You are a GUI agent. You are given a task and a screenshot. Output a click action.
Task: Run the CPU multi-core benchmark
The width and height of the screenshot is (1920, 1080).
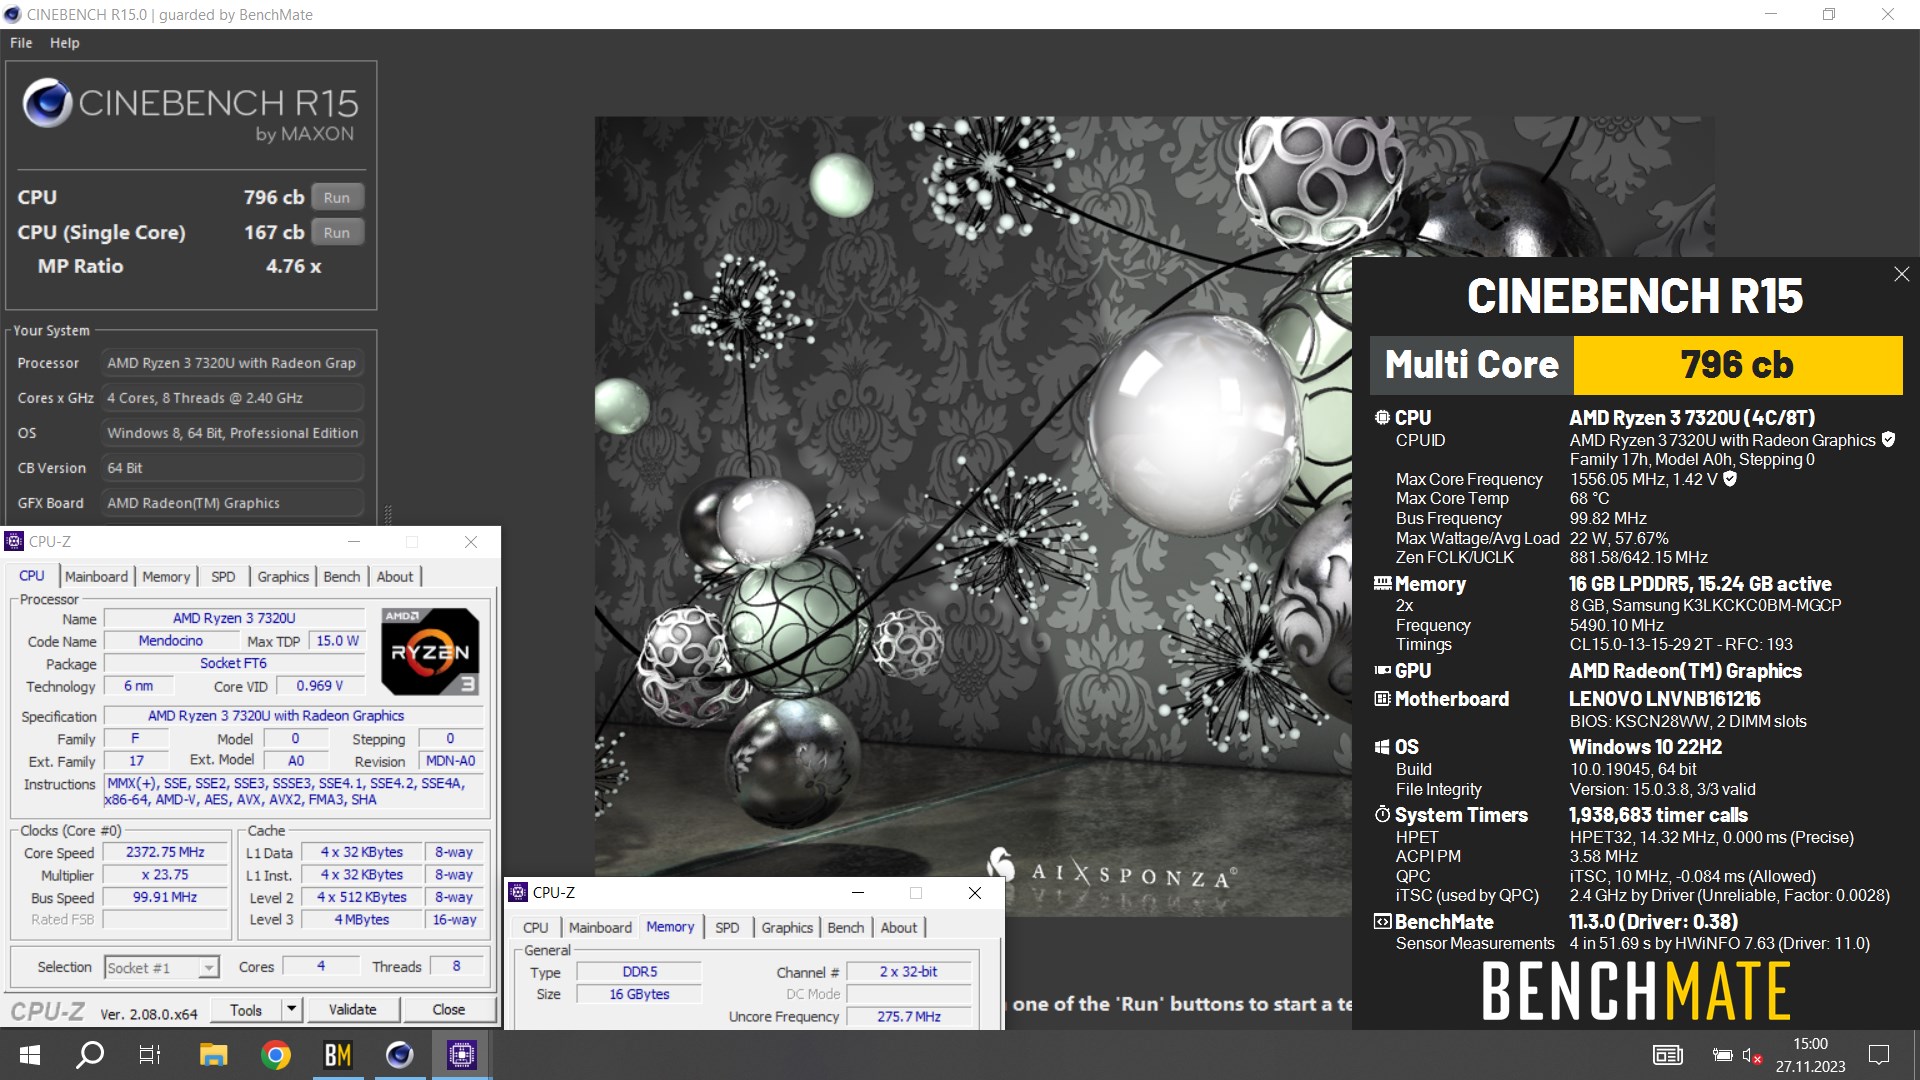point(337,197)
